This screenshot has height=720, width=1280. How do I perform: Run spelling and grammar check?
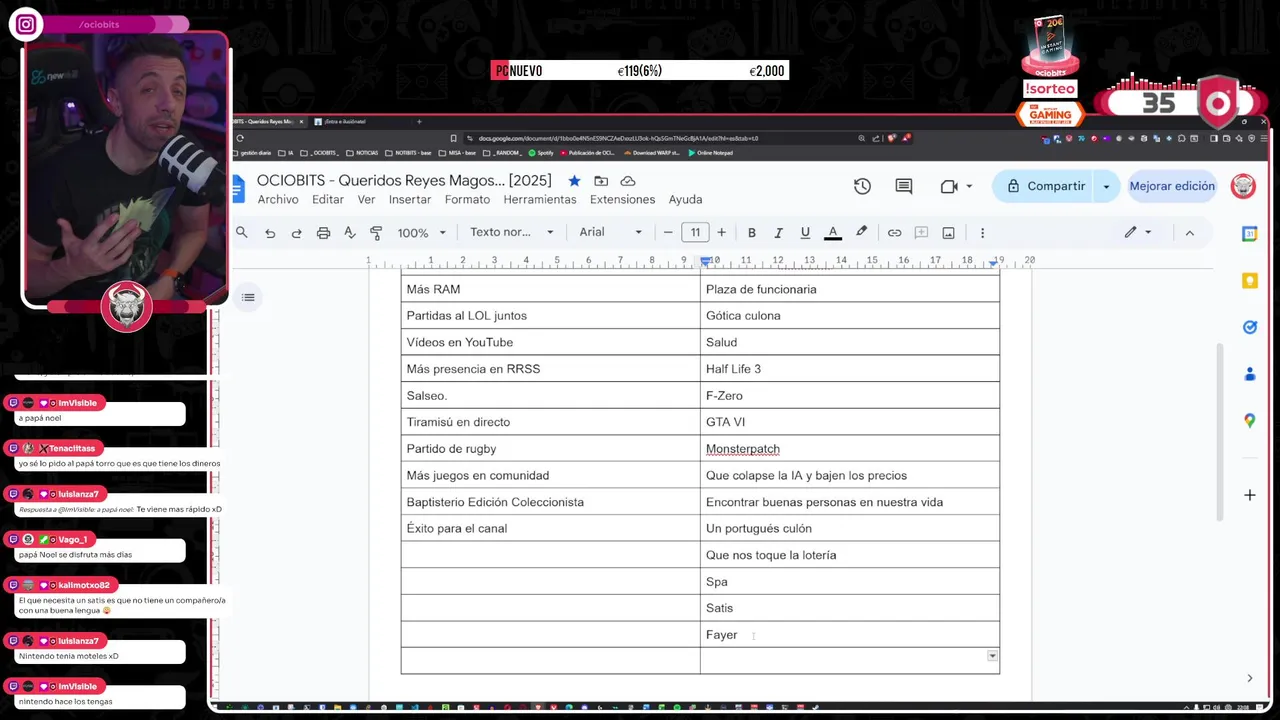(x=349, y=232)
